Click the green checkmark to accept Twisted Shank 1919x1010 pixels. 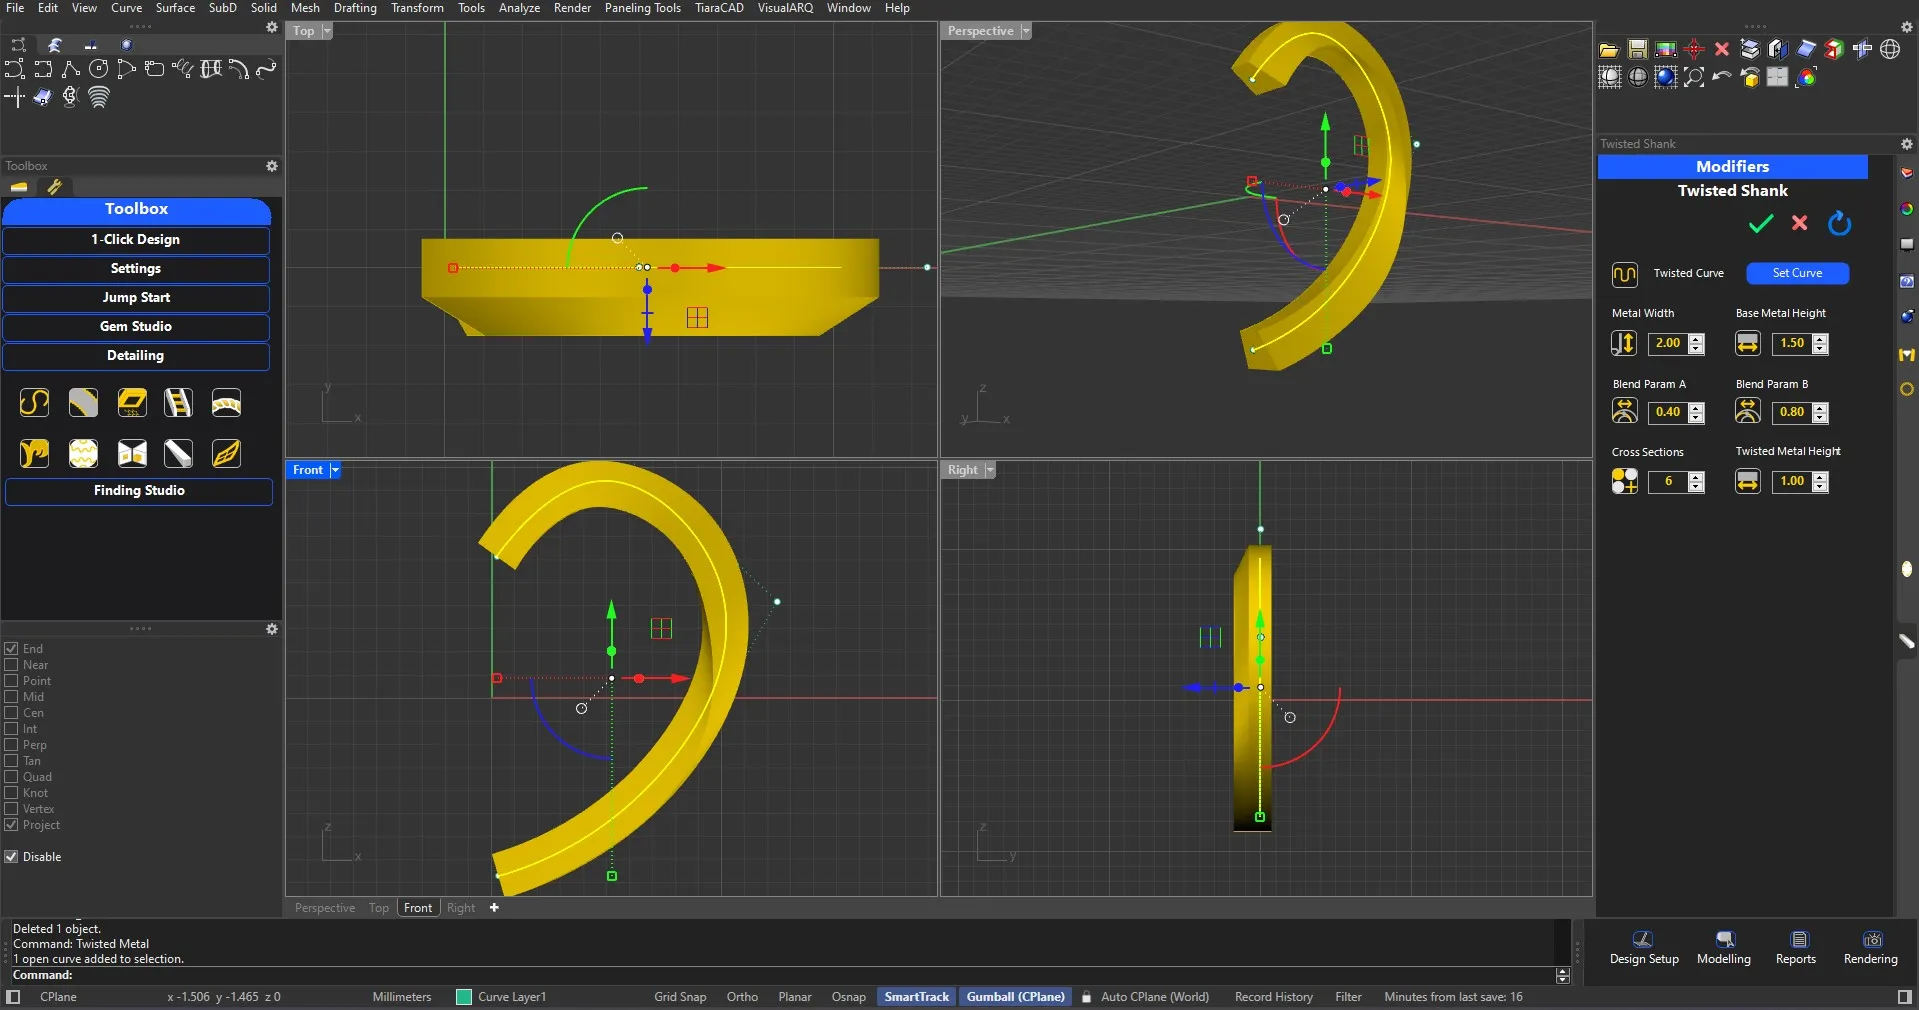click(x=1760, y=224)
